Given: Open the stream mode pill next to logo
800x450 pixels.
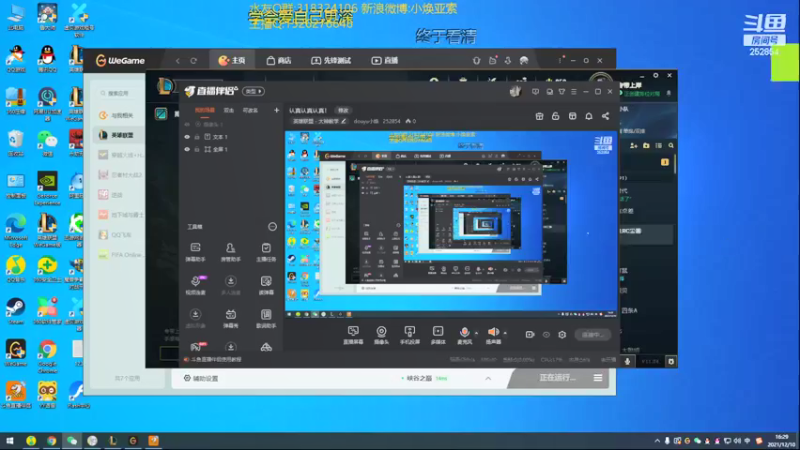Looking at the screenshot, I should [x=253, y=91].
